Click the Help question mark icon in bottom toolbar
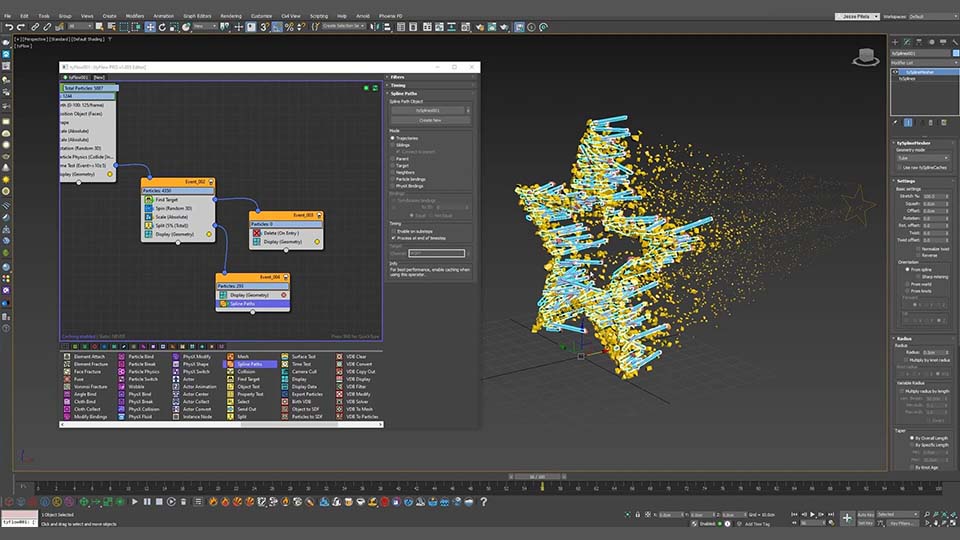 pyautogui.click(x=483, y=501)
